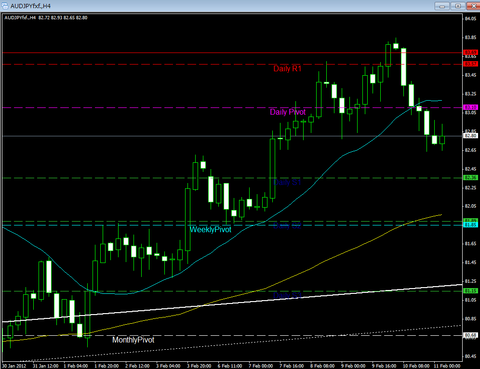Click the 11 Feb 00:00 date label
The width and height of the screenshot is (480, 369).
point(447,366)
